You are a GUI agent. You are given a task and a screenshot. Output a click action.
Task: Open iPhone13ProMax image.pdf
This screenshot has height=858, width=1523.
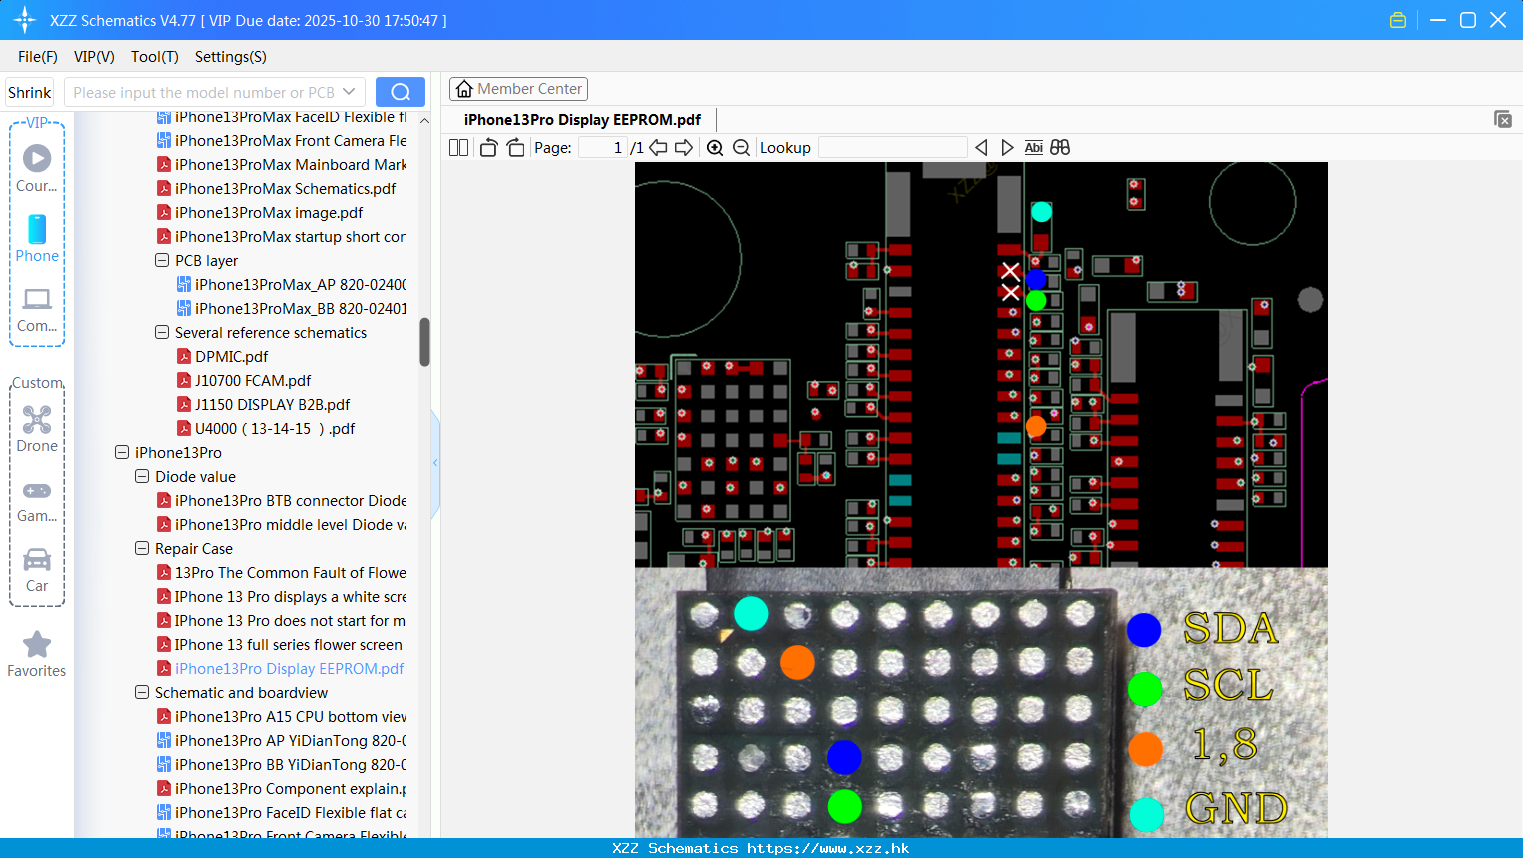269,212
